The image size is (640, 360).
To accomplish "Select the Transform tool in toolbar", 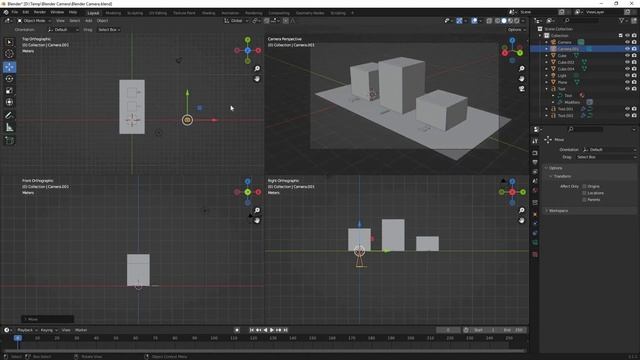I will [x=9, y=102].
